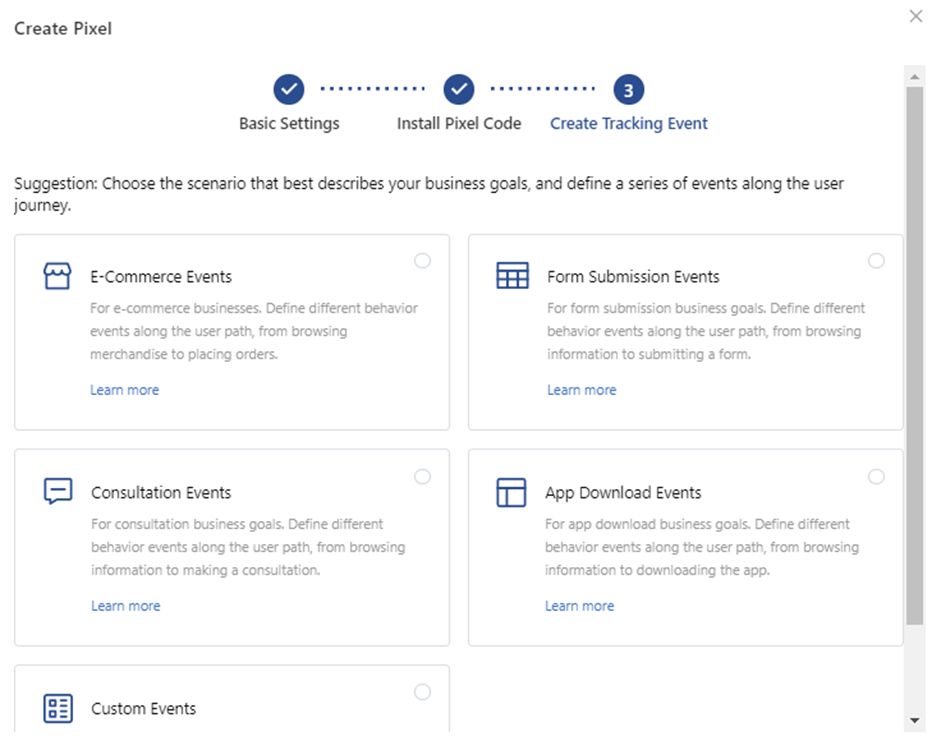Go to the Create Tracking Event step label

coord(628,124)
